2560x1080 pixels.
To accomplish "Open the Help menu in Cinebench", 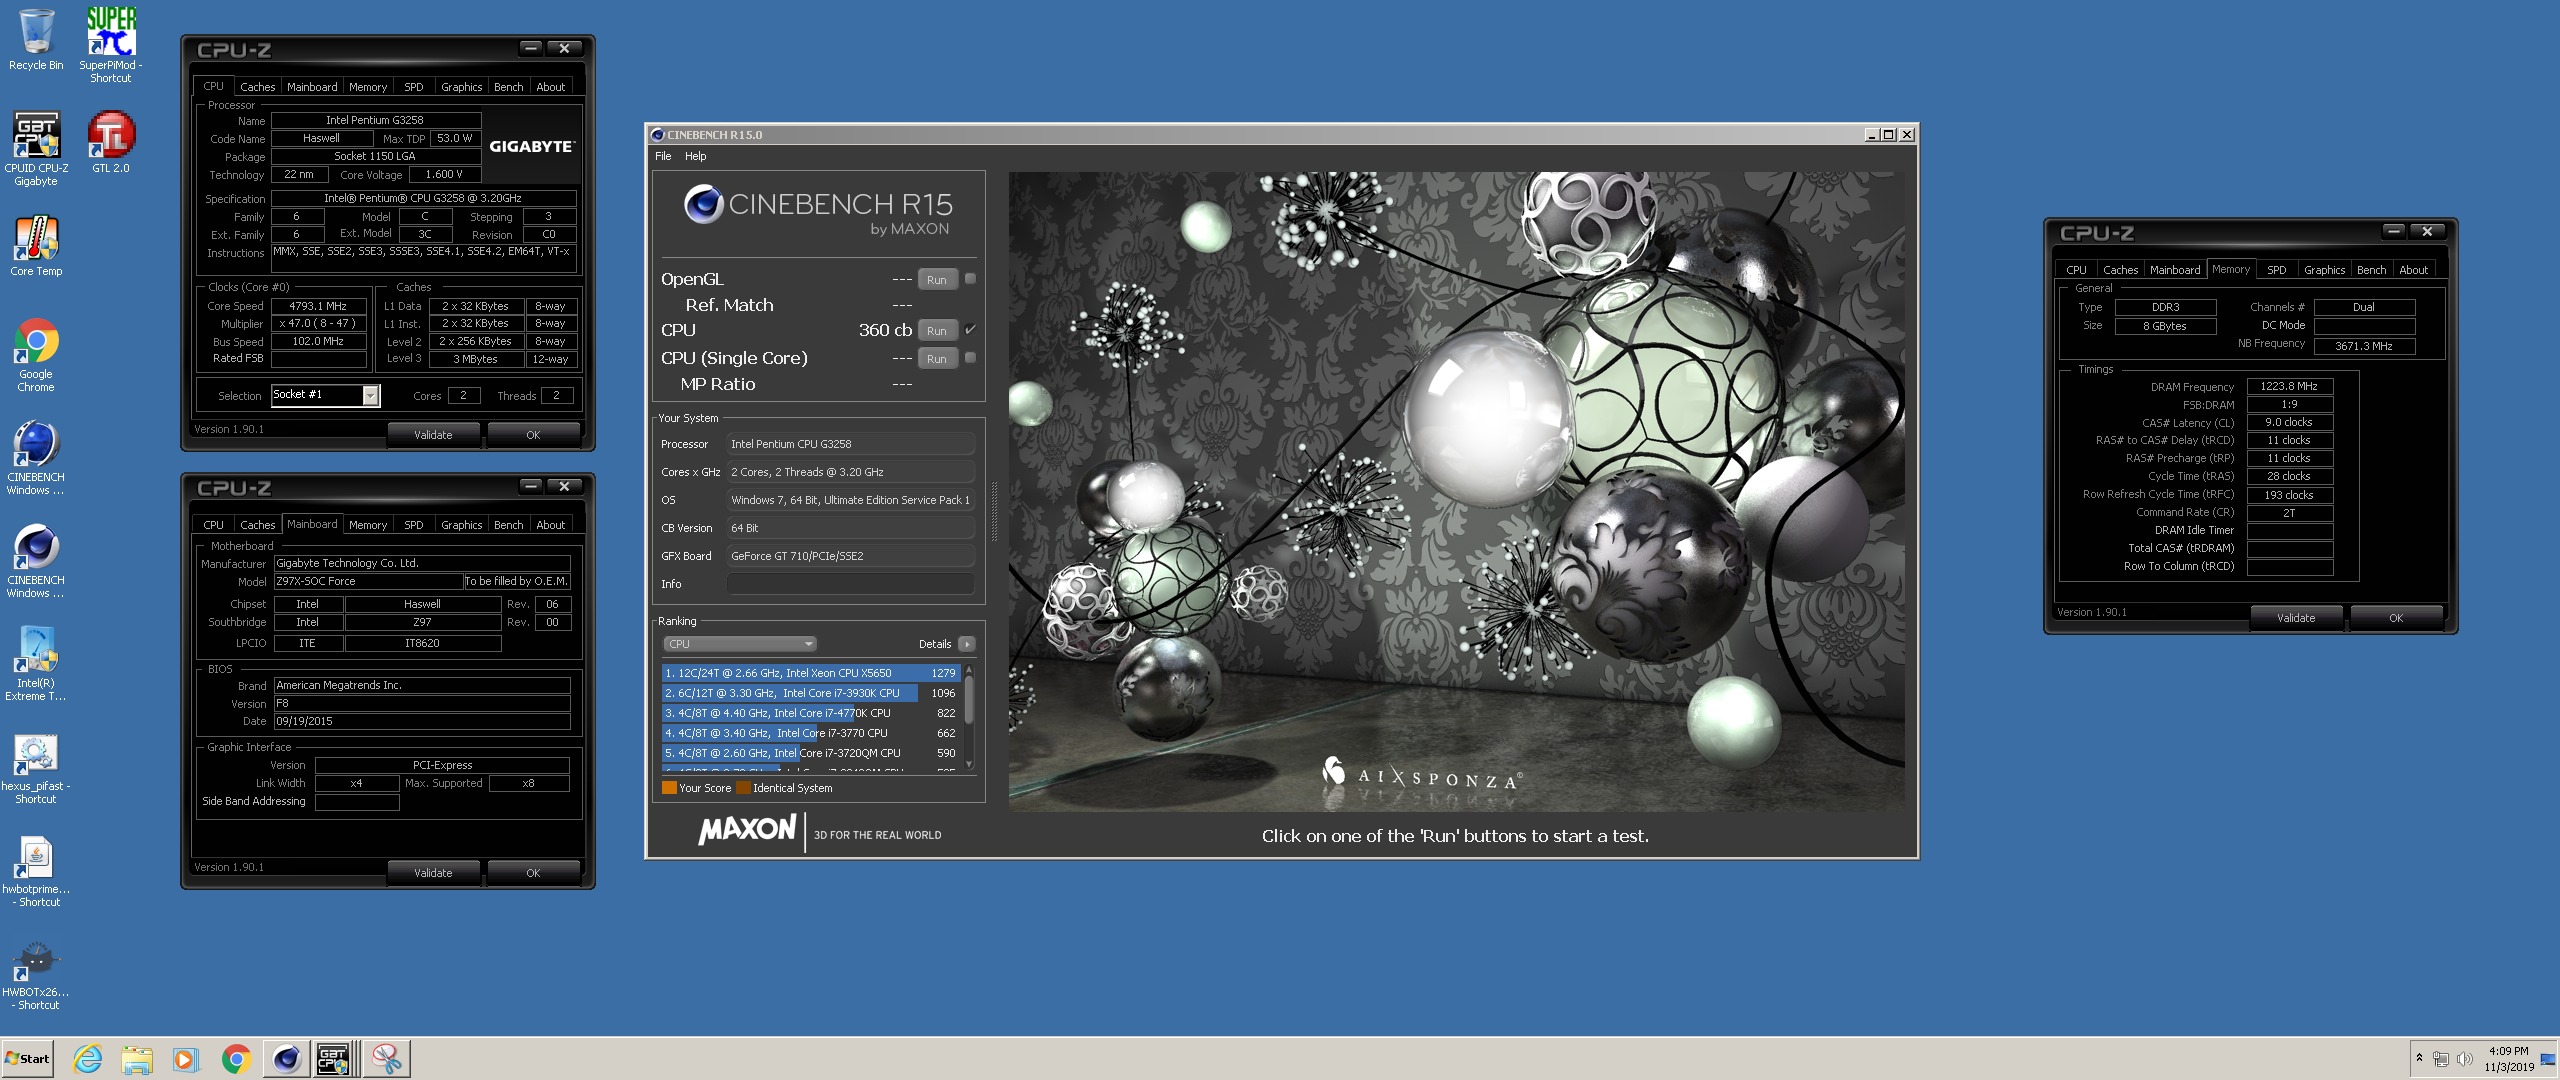I will click(695, 156).
